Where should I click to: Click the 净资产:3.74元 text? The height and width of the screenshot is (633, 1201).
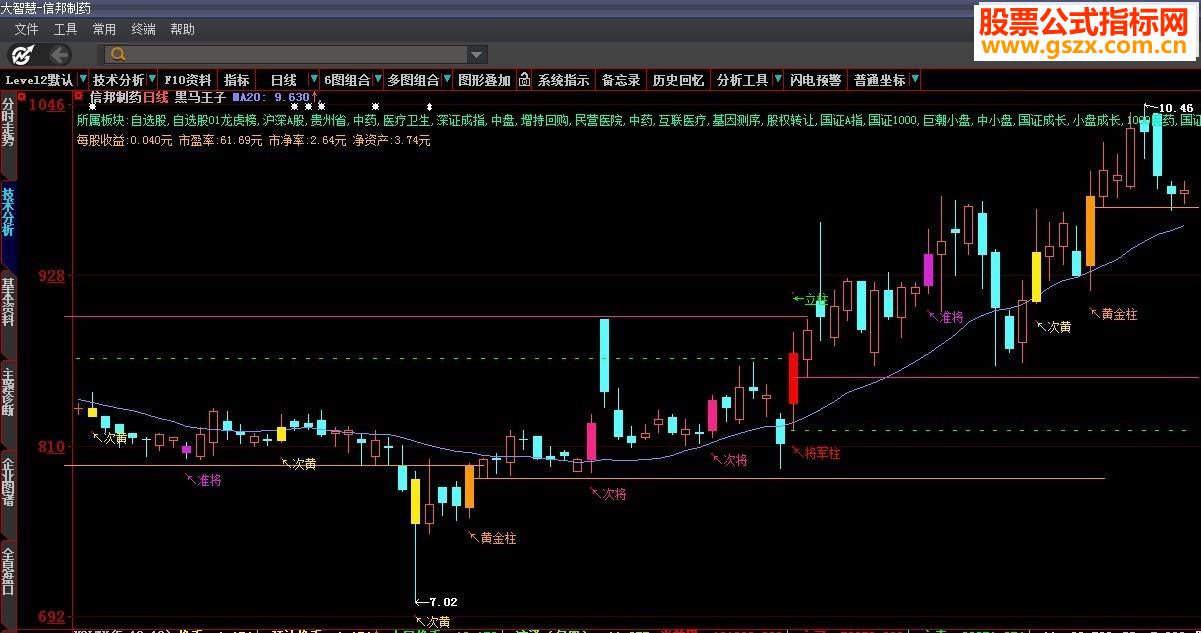click(391, 141)
